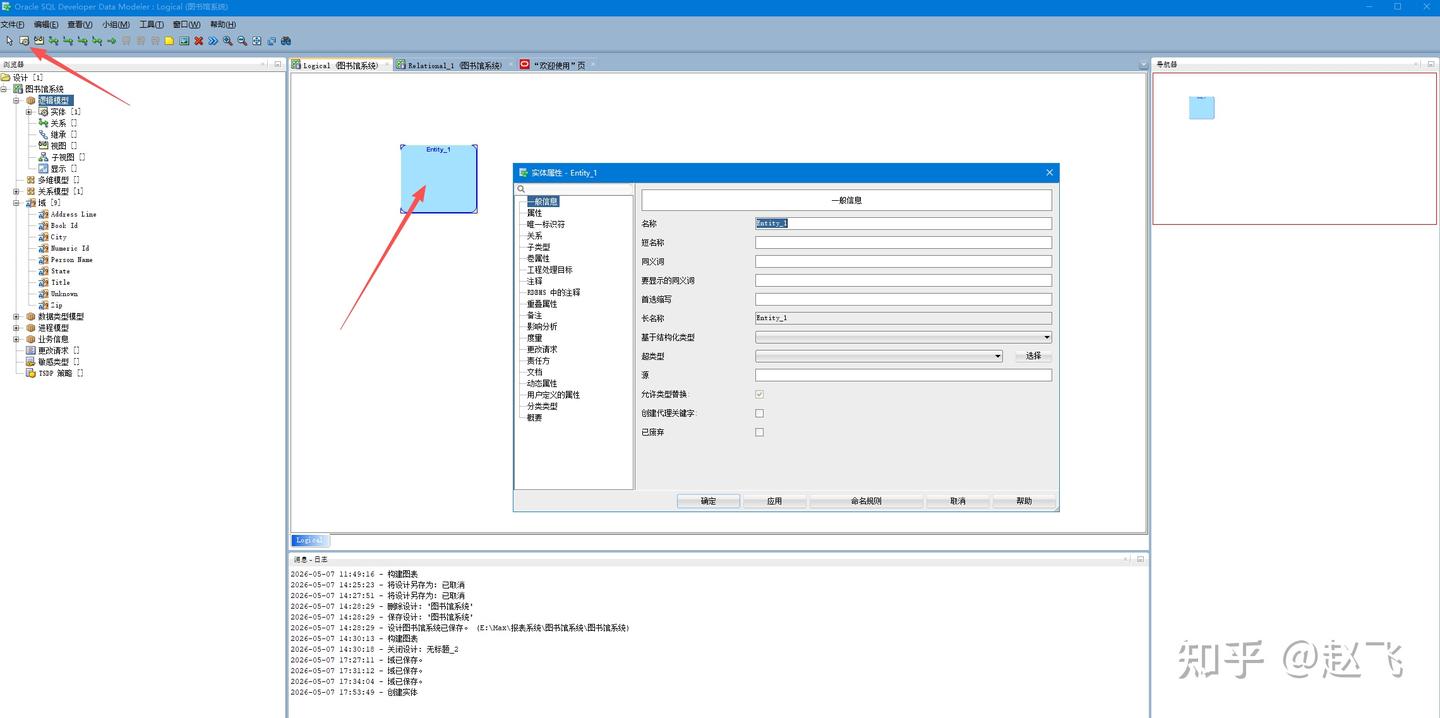1440x718 pixels.
Task: Collapse the 逻辑模型 tree node
Action: click(x=16, y=100)
